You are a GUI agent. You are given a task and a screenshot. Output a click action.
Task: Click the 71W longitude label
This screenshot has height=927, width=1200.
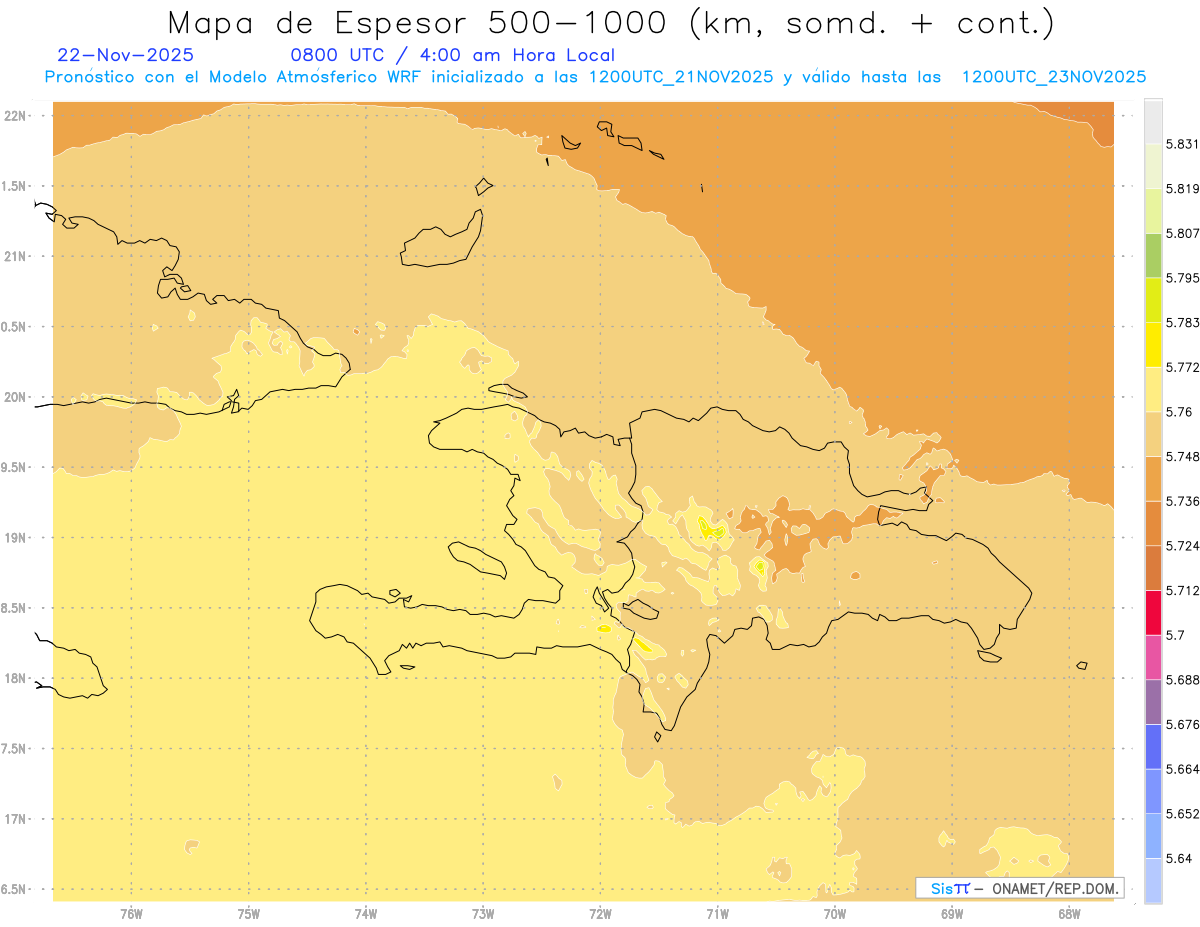click(717, 914)
